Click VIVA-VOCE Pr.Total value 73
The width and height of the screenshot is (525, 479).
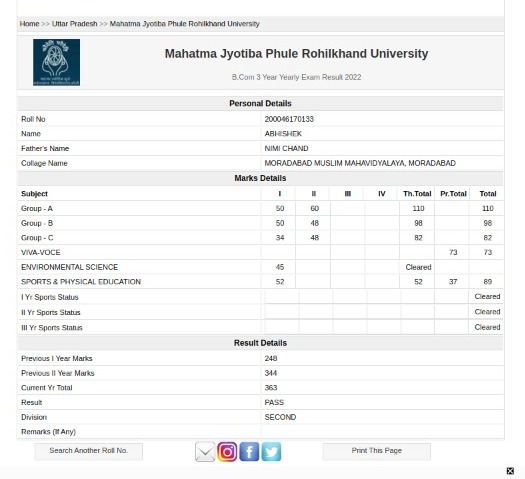coord(453,253)
